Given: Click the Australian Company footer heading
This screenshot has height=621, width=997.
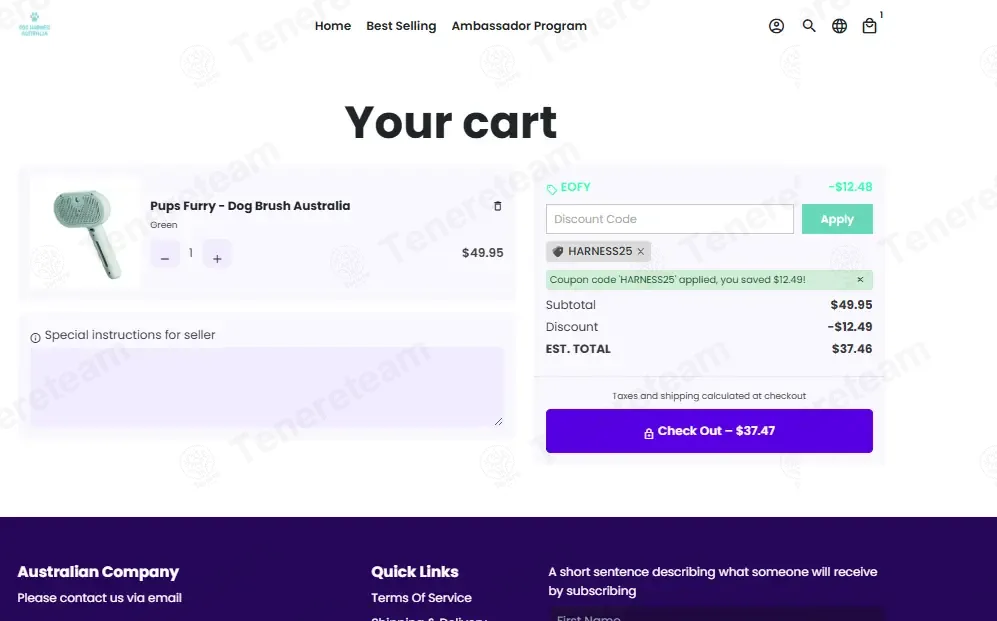Looking at the screenshot, I should (98, 571).
